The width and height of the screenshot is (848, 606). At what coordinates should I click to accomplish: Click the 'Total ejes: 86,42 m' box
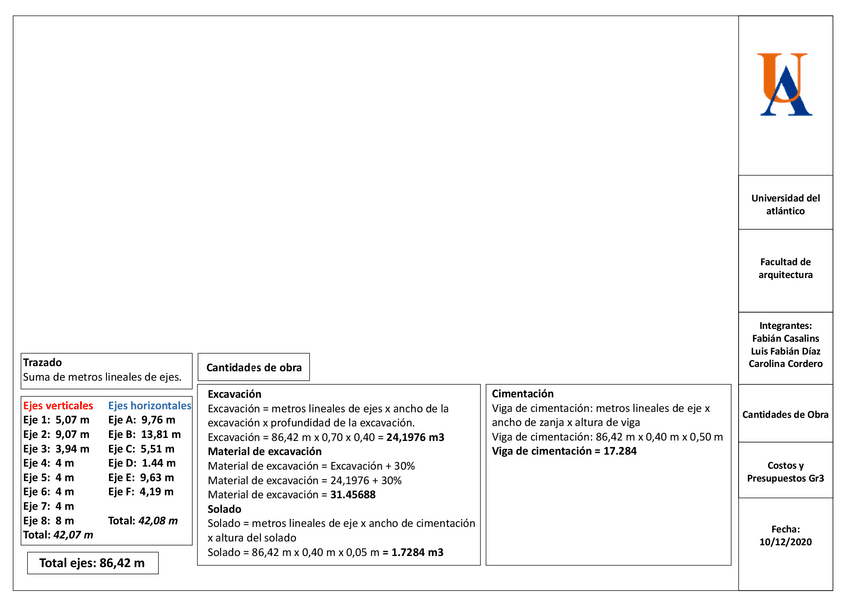(92, 563)
